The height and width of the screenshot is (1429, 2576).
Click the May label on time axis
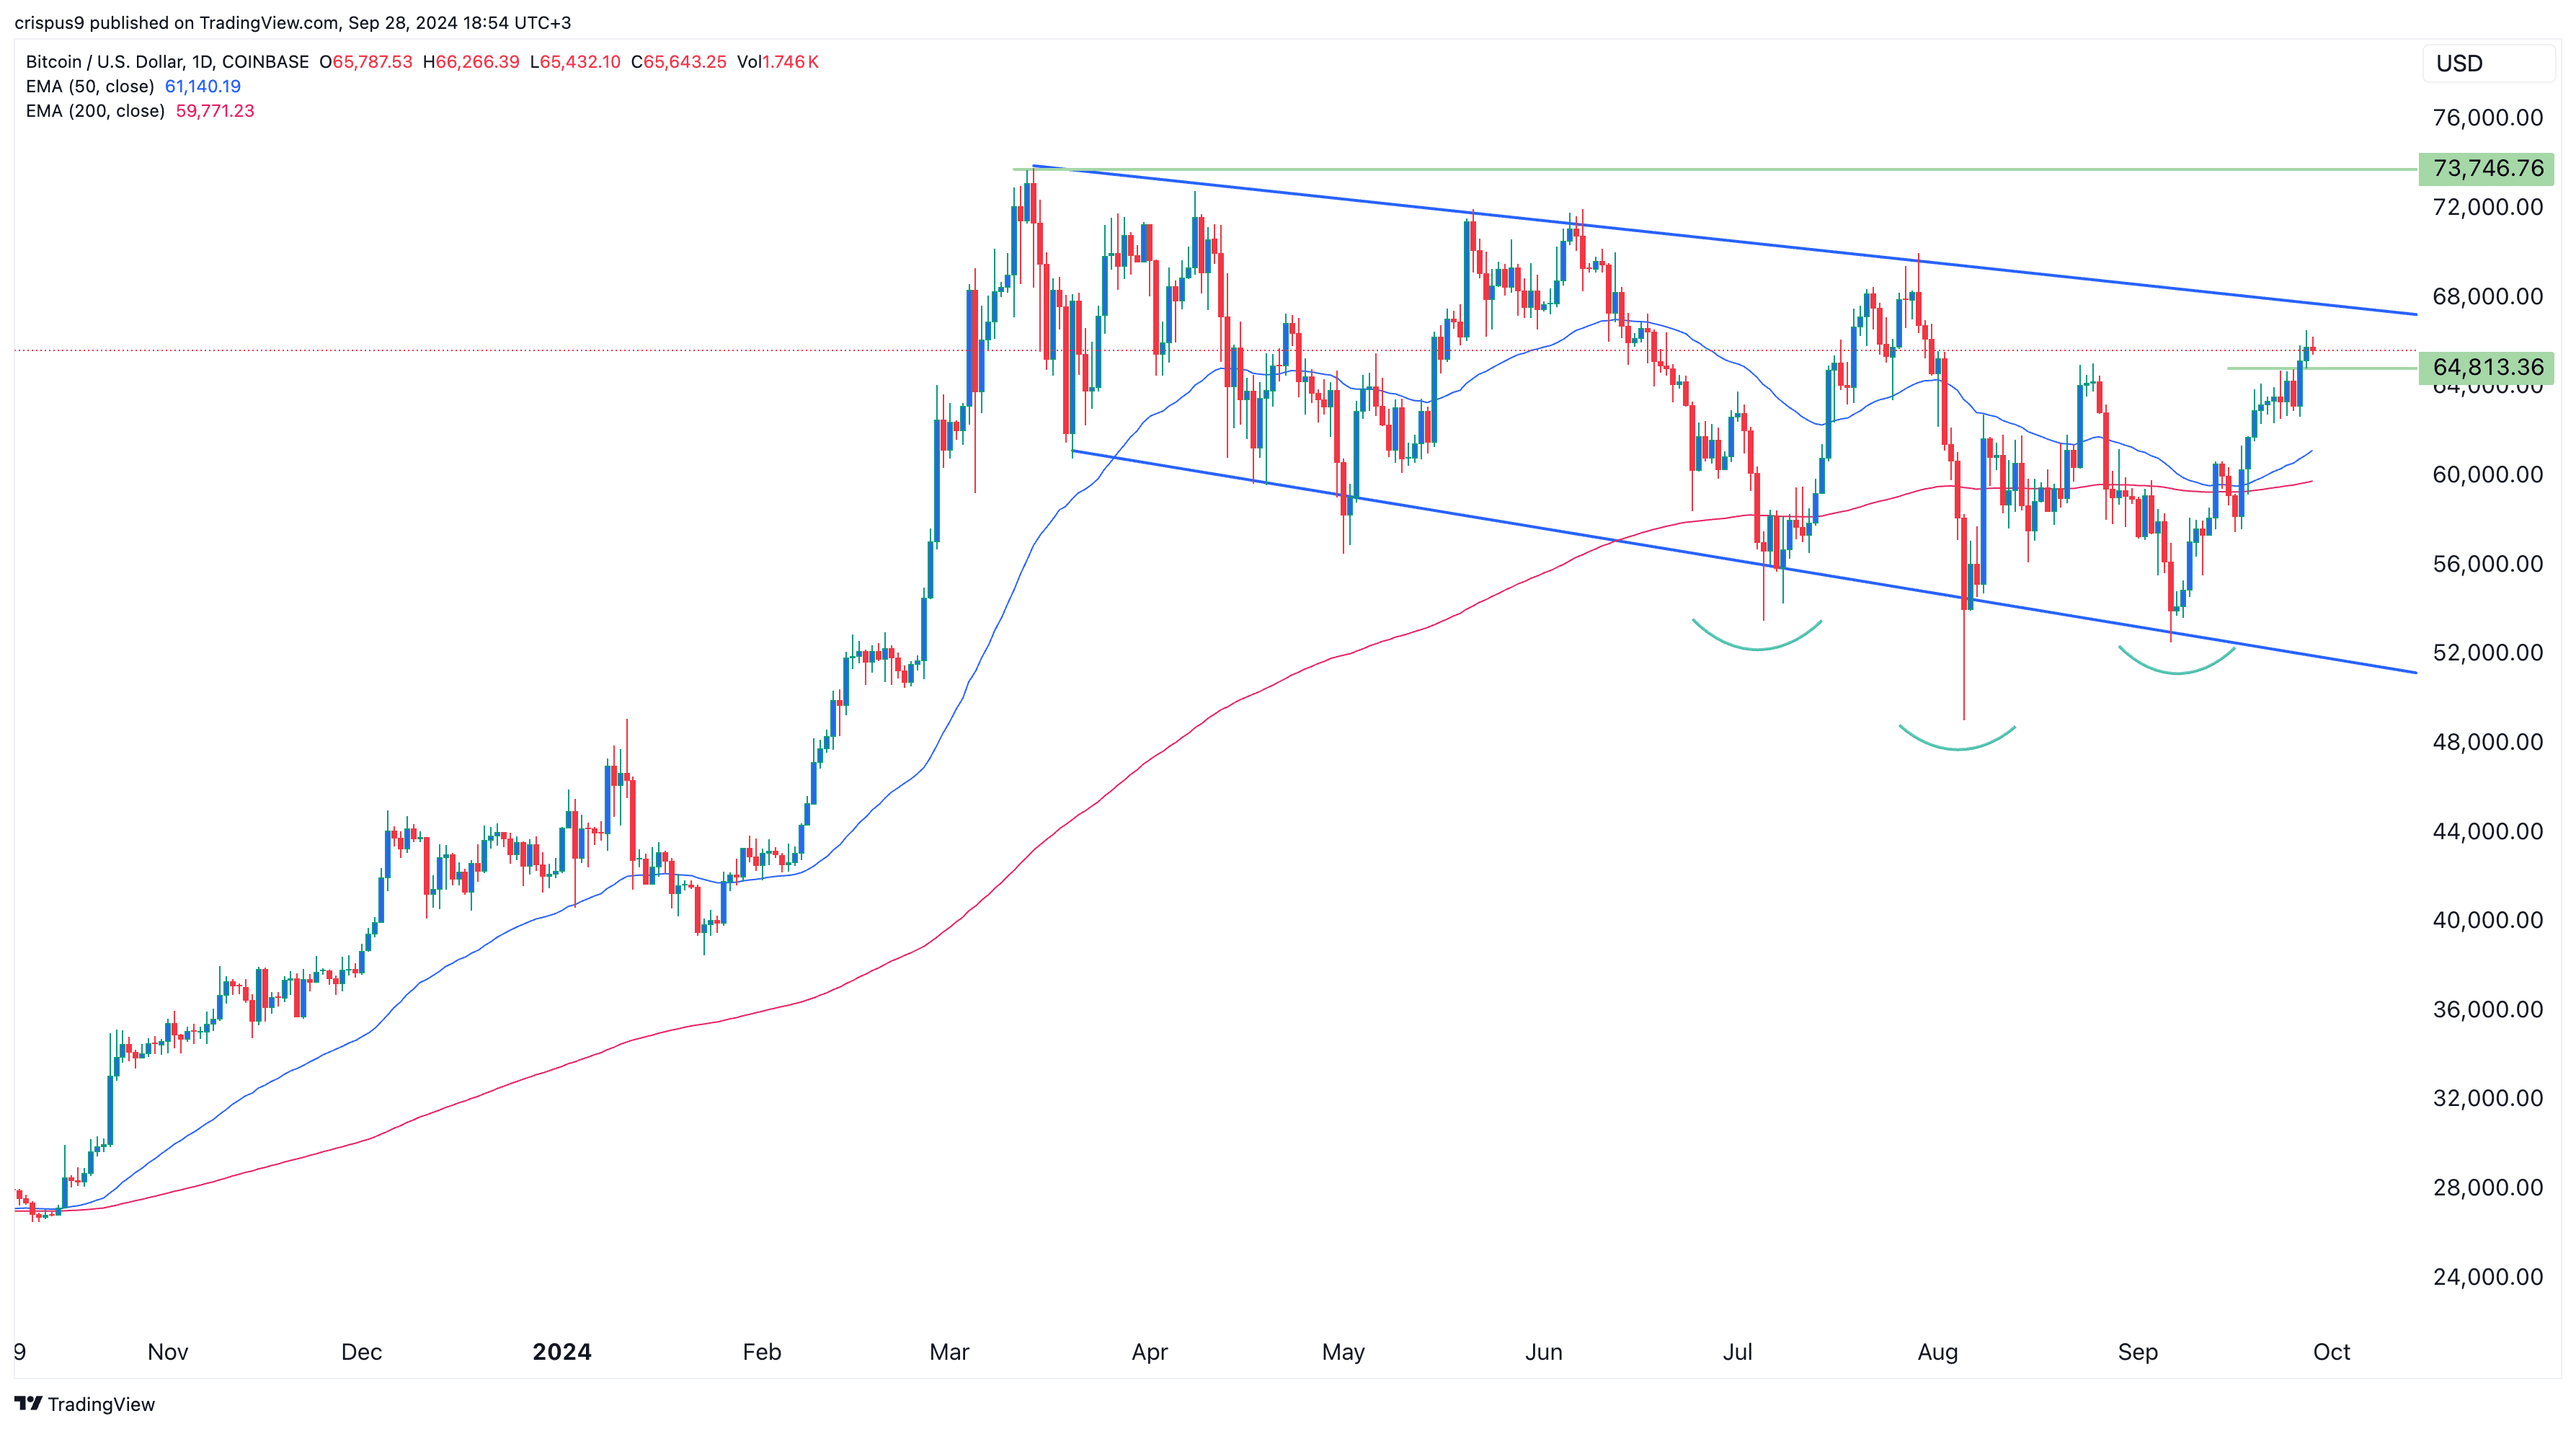coord(1343,1352)
